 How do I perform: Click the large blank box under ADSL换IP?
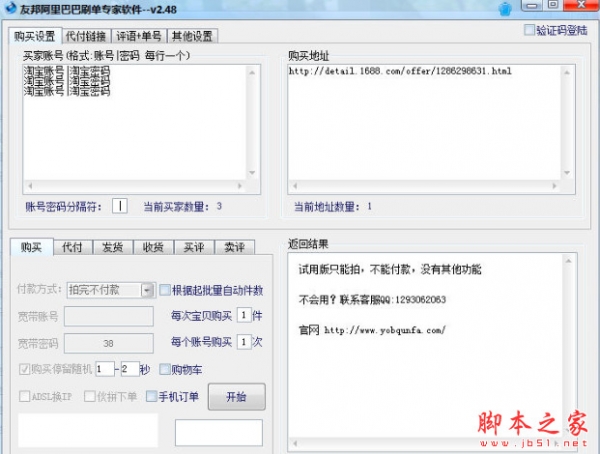coord(88,430)
